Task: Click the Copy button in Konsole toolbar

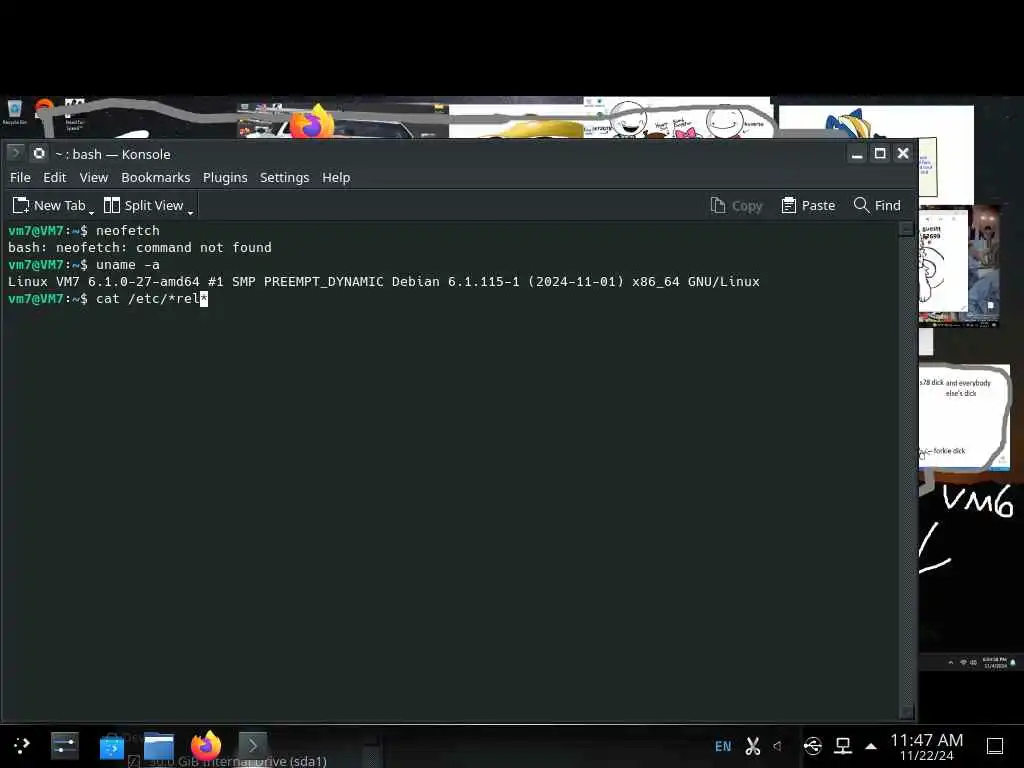Action: (x=736, y=206)
